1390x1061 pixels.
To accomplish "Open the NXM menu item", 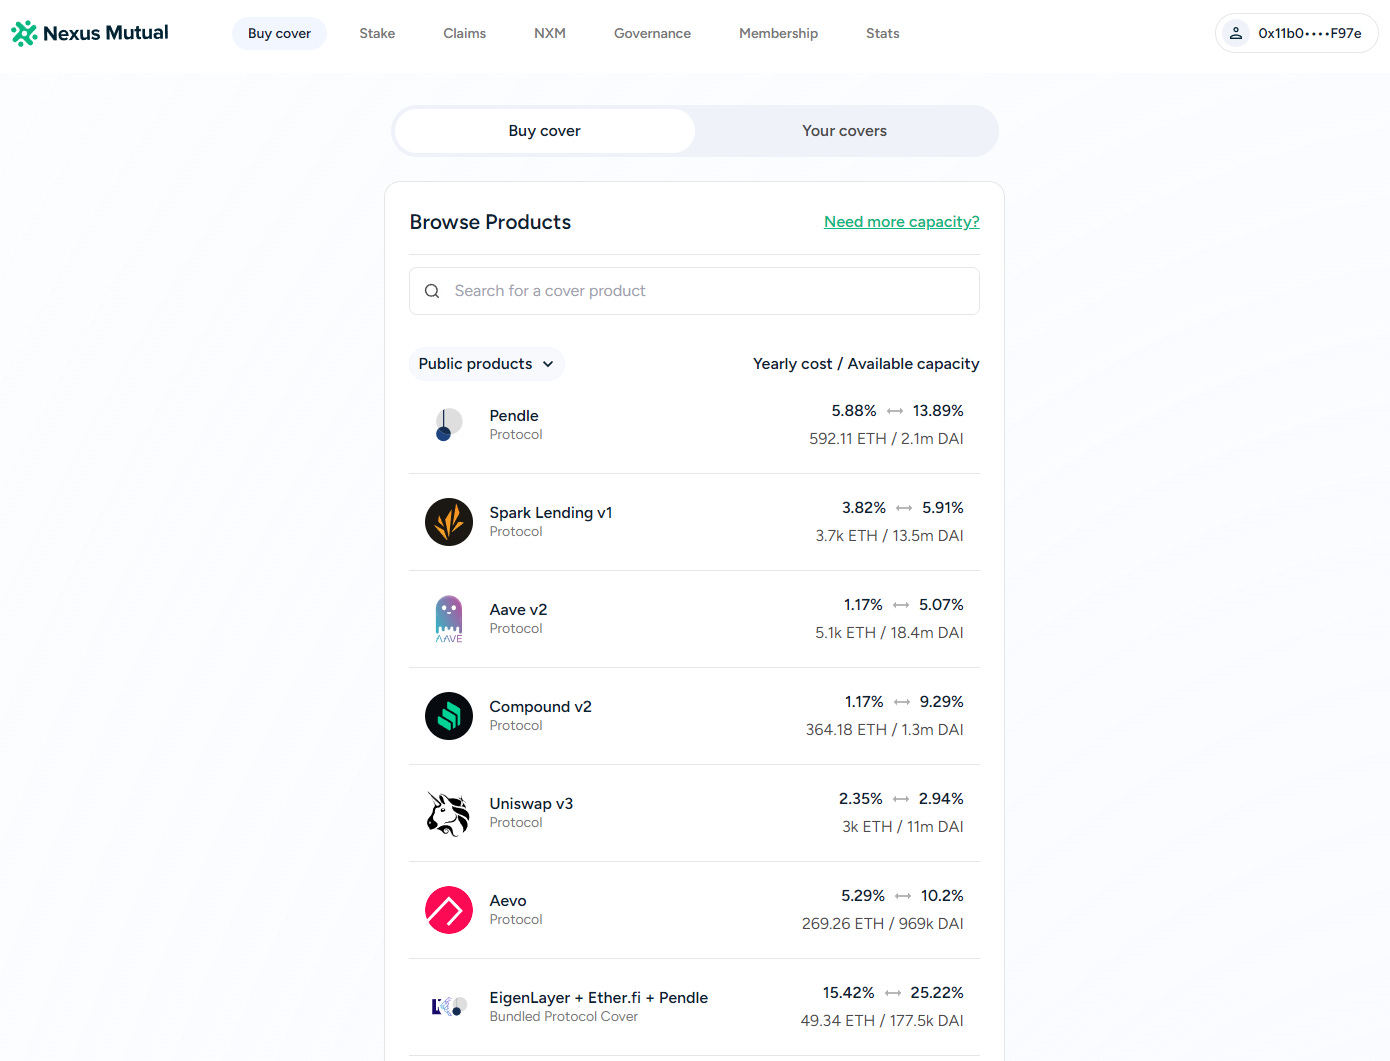I will [x=550, y=33].
